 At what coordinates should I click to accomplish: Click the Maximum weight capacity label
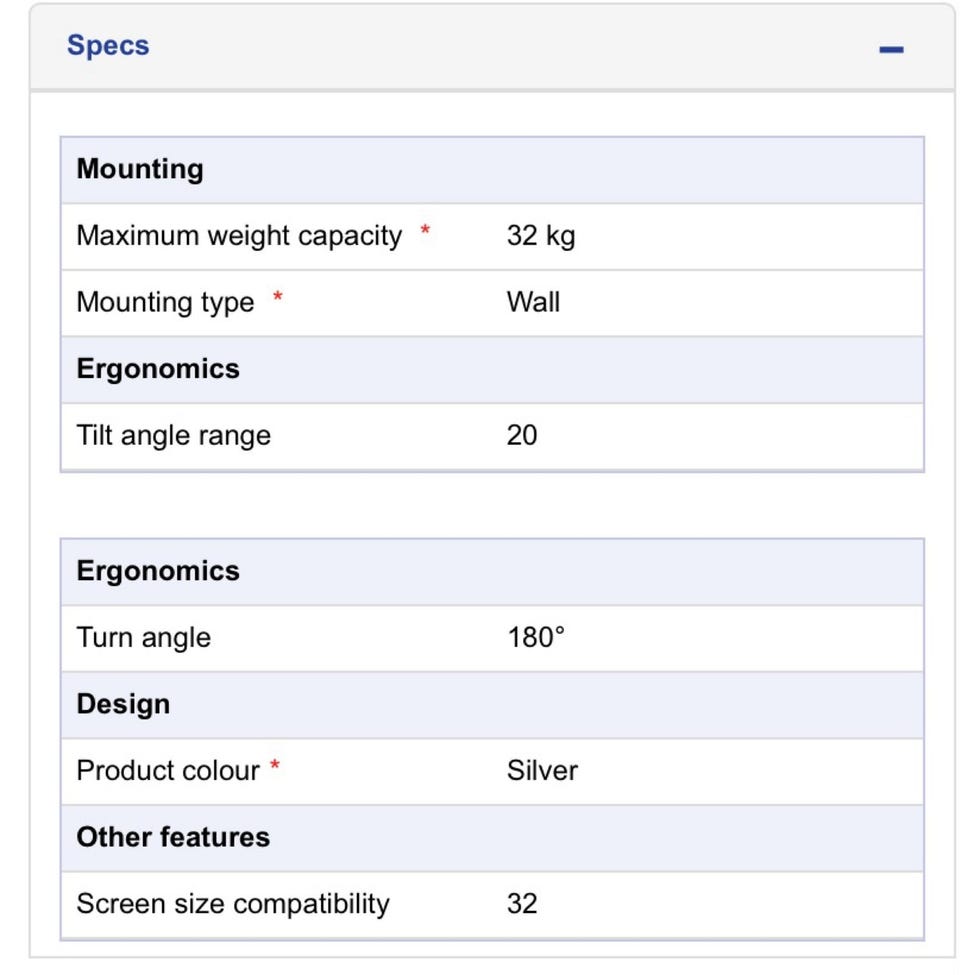point(239,236)
